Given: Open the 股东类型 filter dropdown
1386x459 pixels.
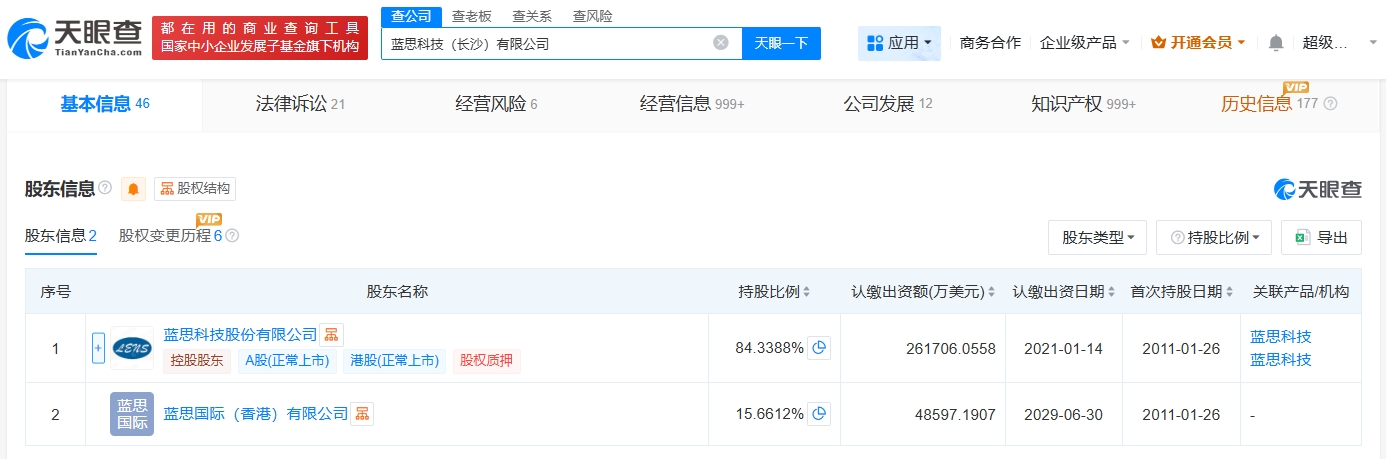Looking at the screenshot, I should [1097, 238].
